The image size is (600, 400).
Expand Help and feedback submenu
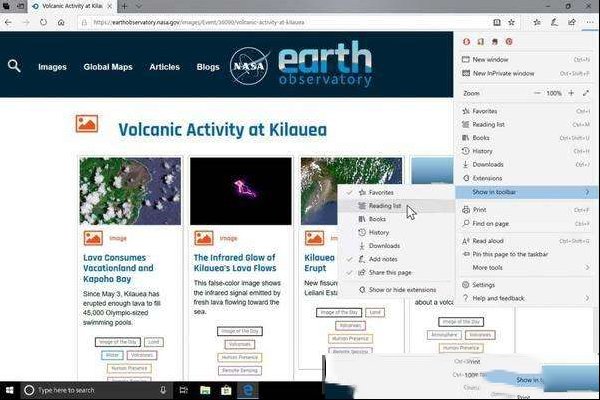click(527, 298)
